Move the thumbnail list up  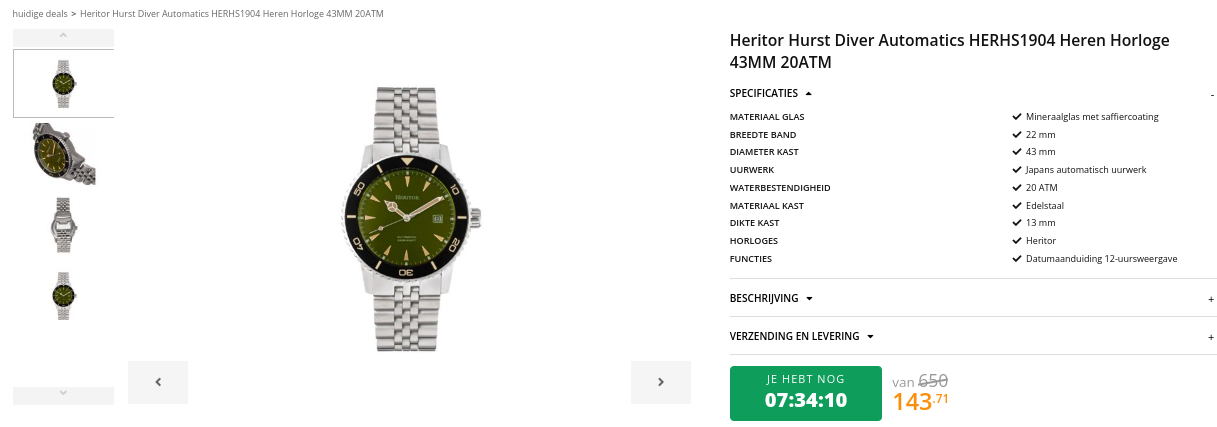point(63,36)
